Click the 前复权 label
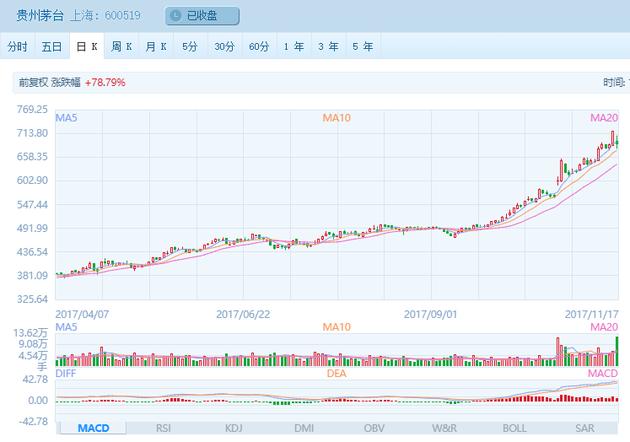Image resolution: width=630 pixels, height=442 pixels. 33,82
